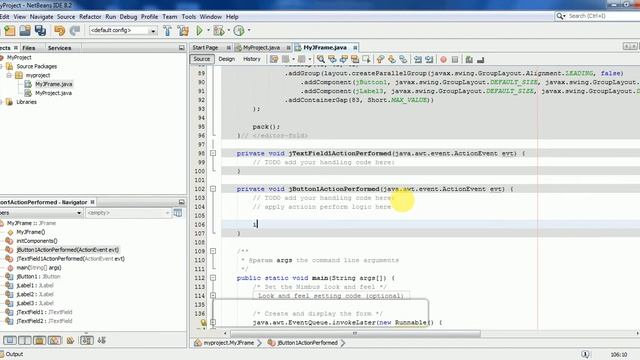The width and height of the screenshot is (640, 360).
Task: Click the New Project toolbar icon
Action: click(x=10, y=31)
